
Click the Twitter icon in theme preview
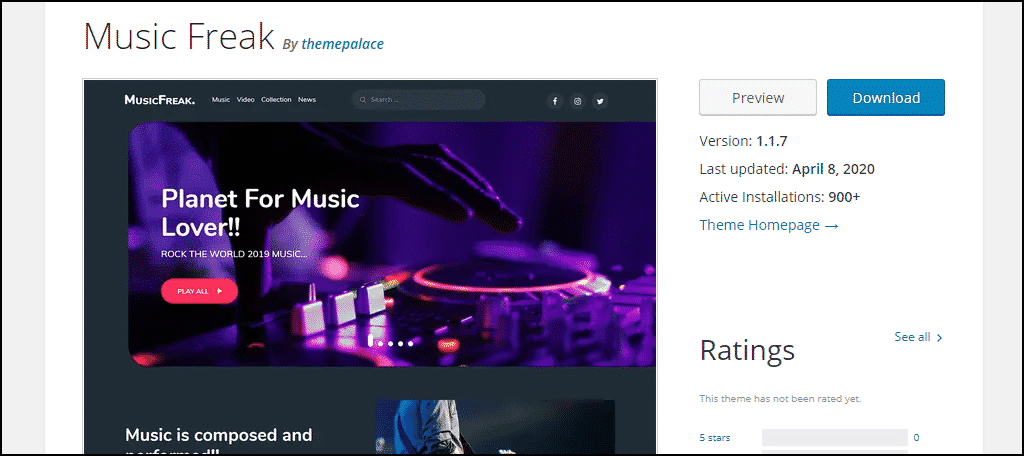[600, 101]
